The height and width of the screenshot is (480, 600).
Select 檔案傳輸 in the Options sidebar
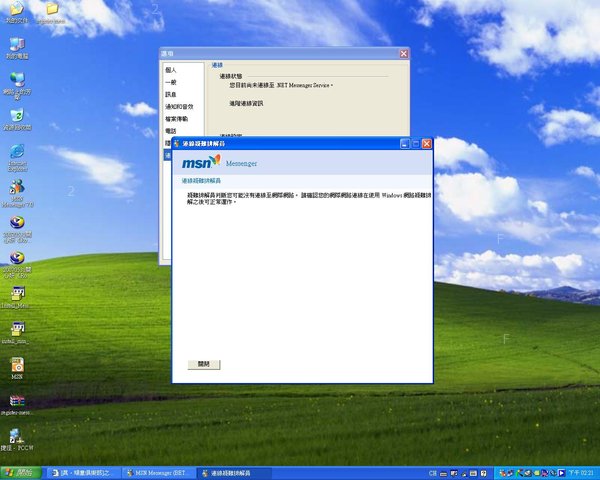(x=176, y=119)
